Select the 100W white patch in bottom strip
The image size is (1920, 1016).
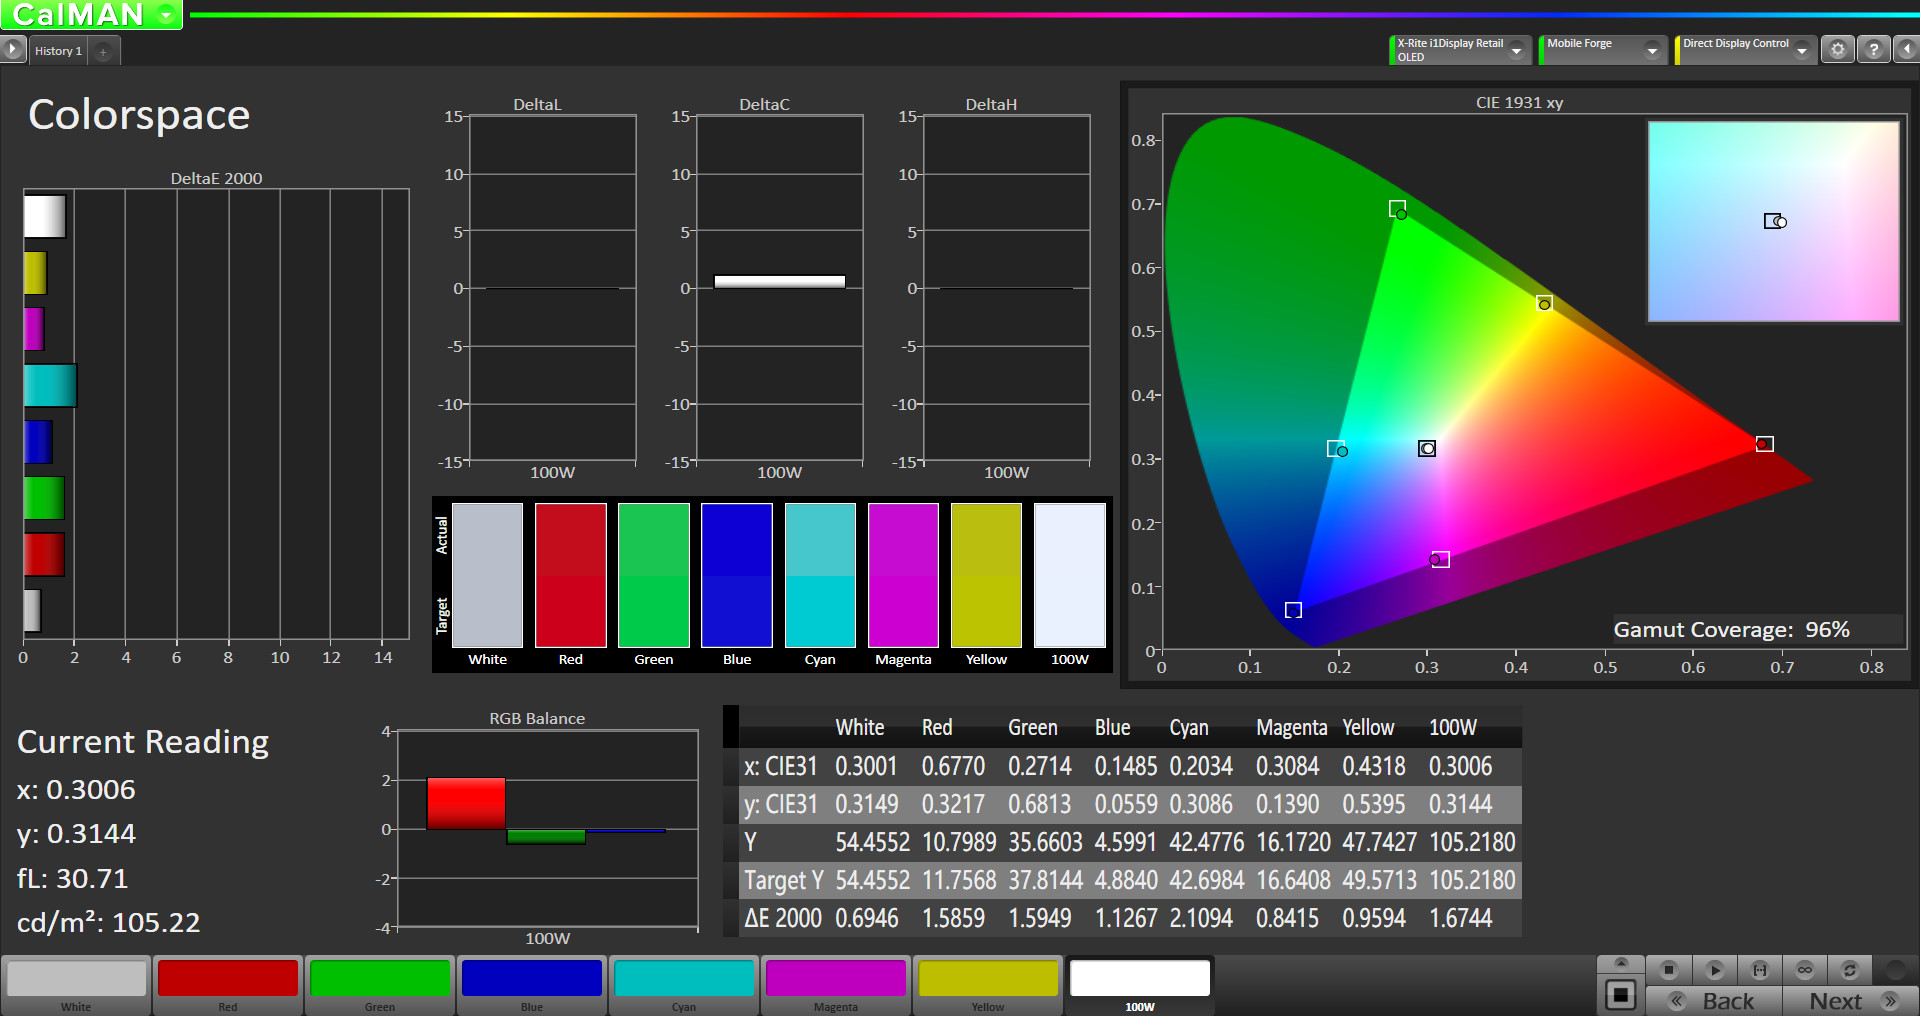click(x=1140, y=984)
